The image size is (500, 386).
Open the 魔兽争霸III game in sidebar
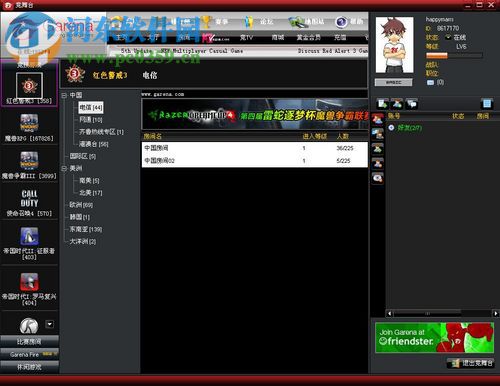29,165
